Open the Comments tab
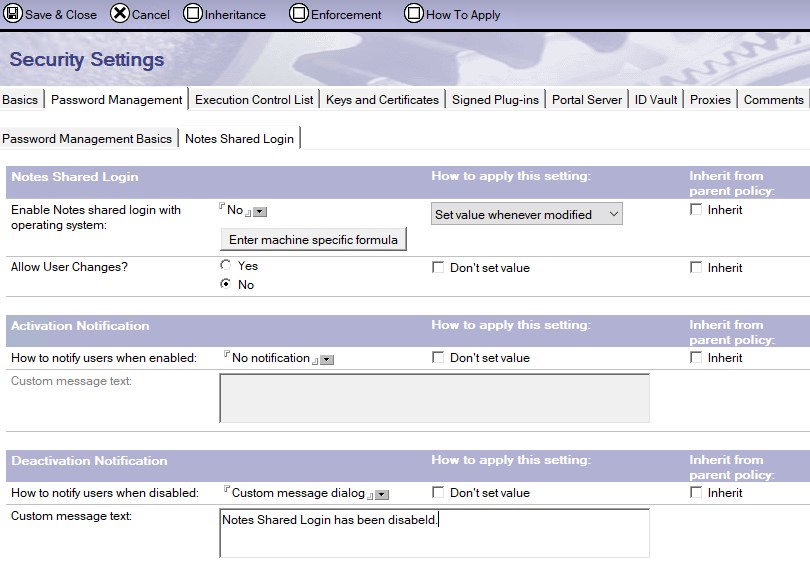This screenshot has width=810, height=564. 774,100
